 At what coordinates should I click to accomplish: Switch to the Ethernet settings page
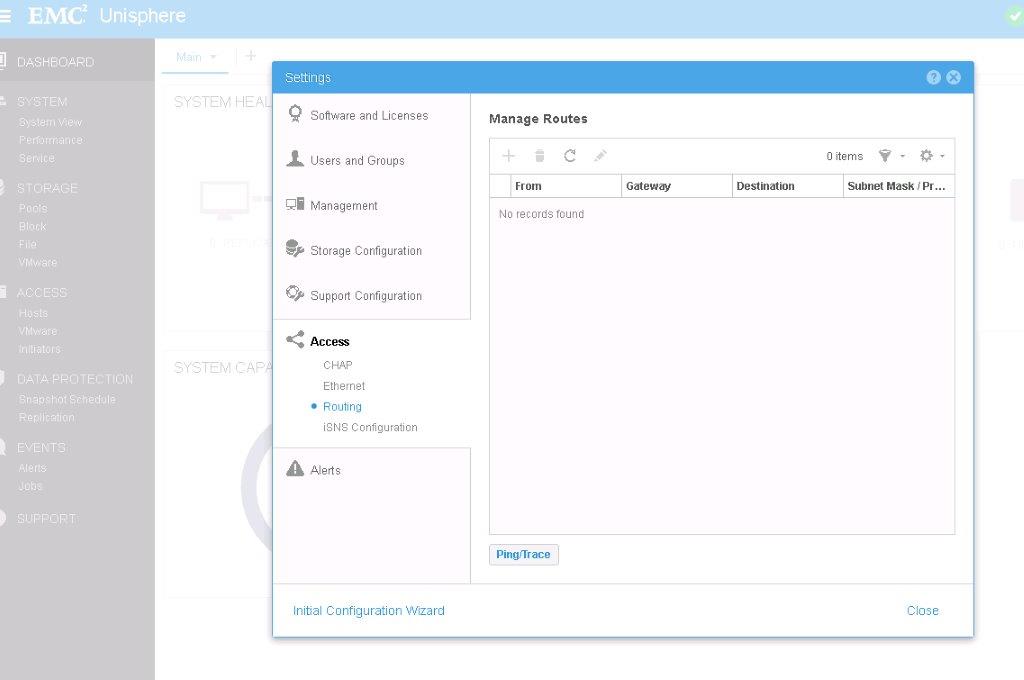tap(343, 385)
